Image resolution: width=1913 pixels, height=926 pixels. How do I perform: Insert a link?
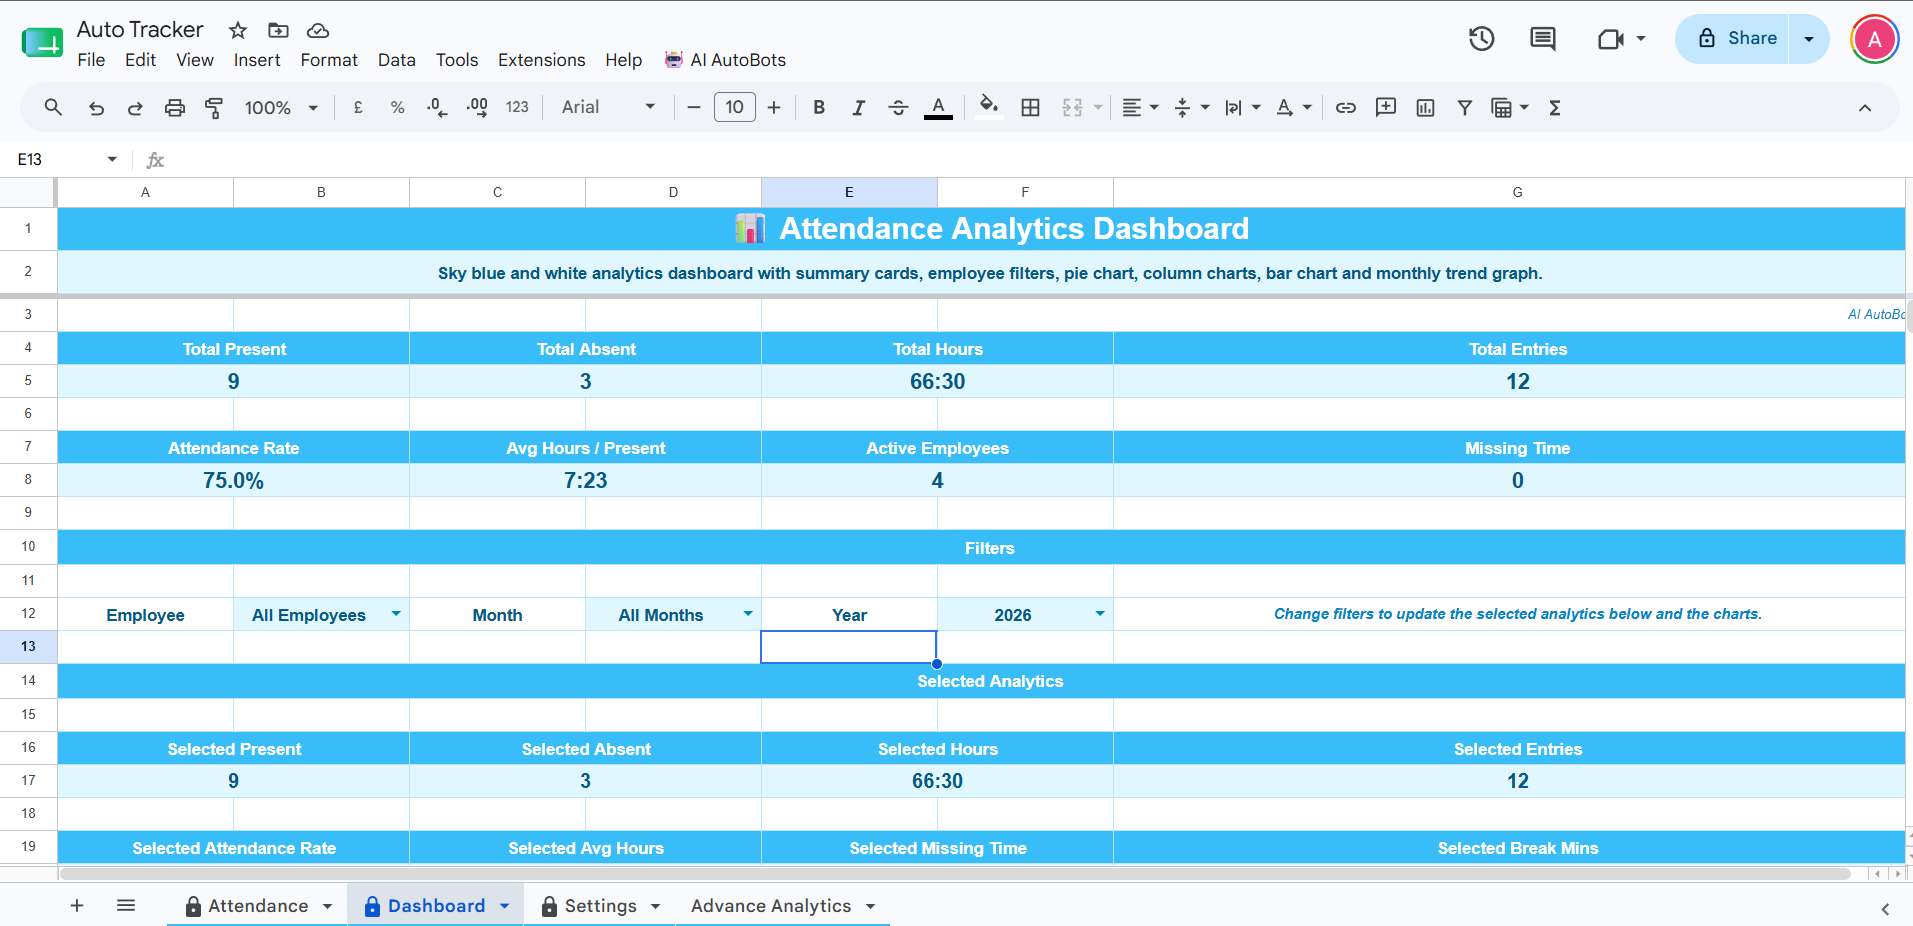click(1346, 107)
